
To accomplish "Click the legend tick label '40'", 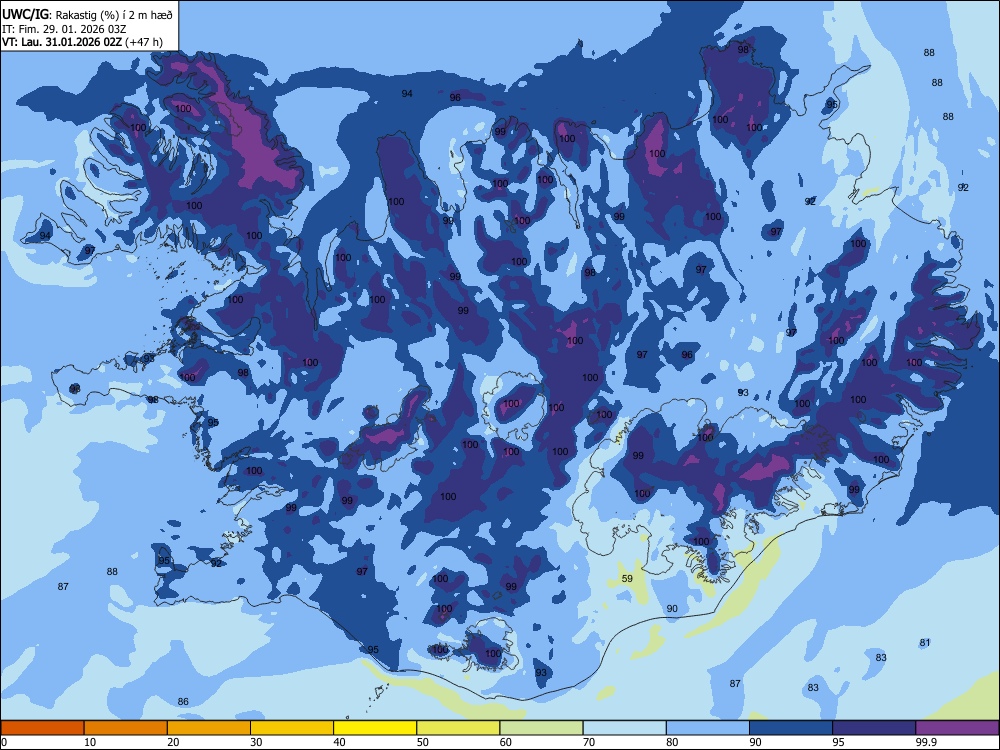I will tap(339, 742).
